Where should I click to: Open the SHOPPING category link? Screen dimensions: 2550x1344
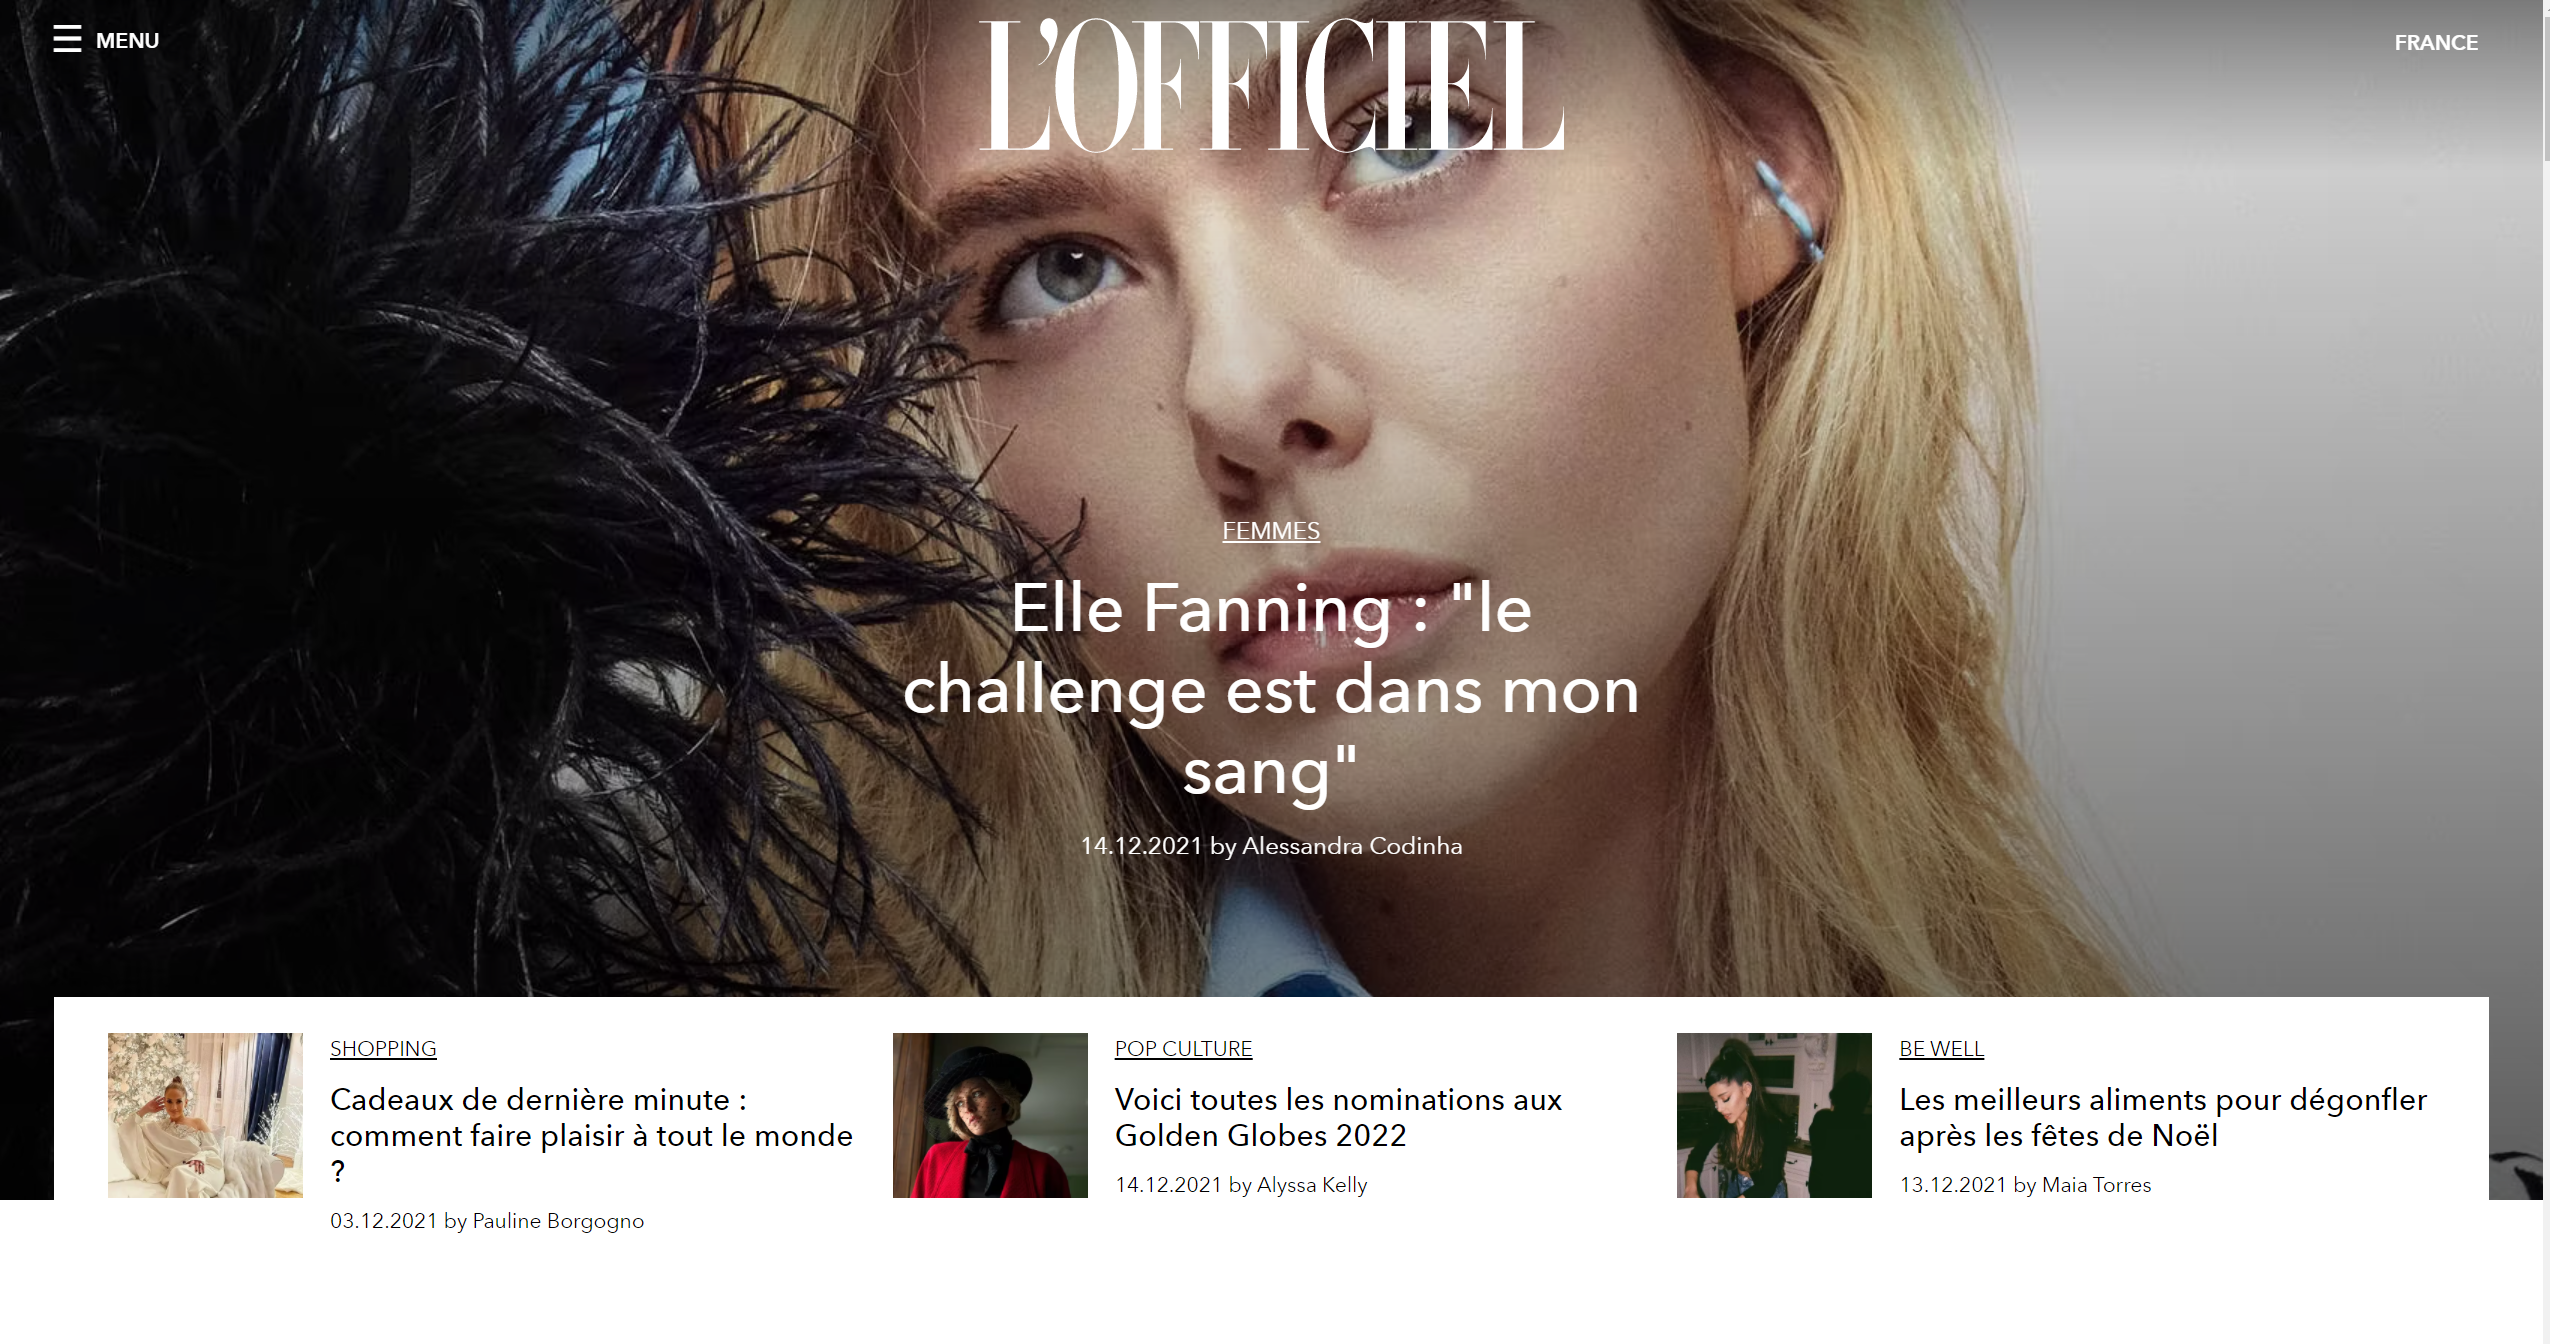(x=383, y=1049)
